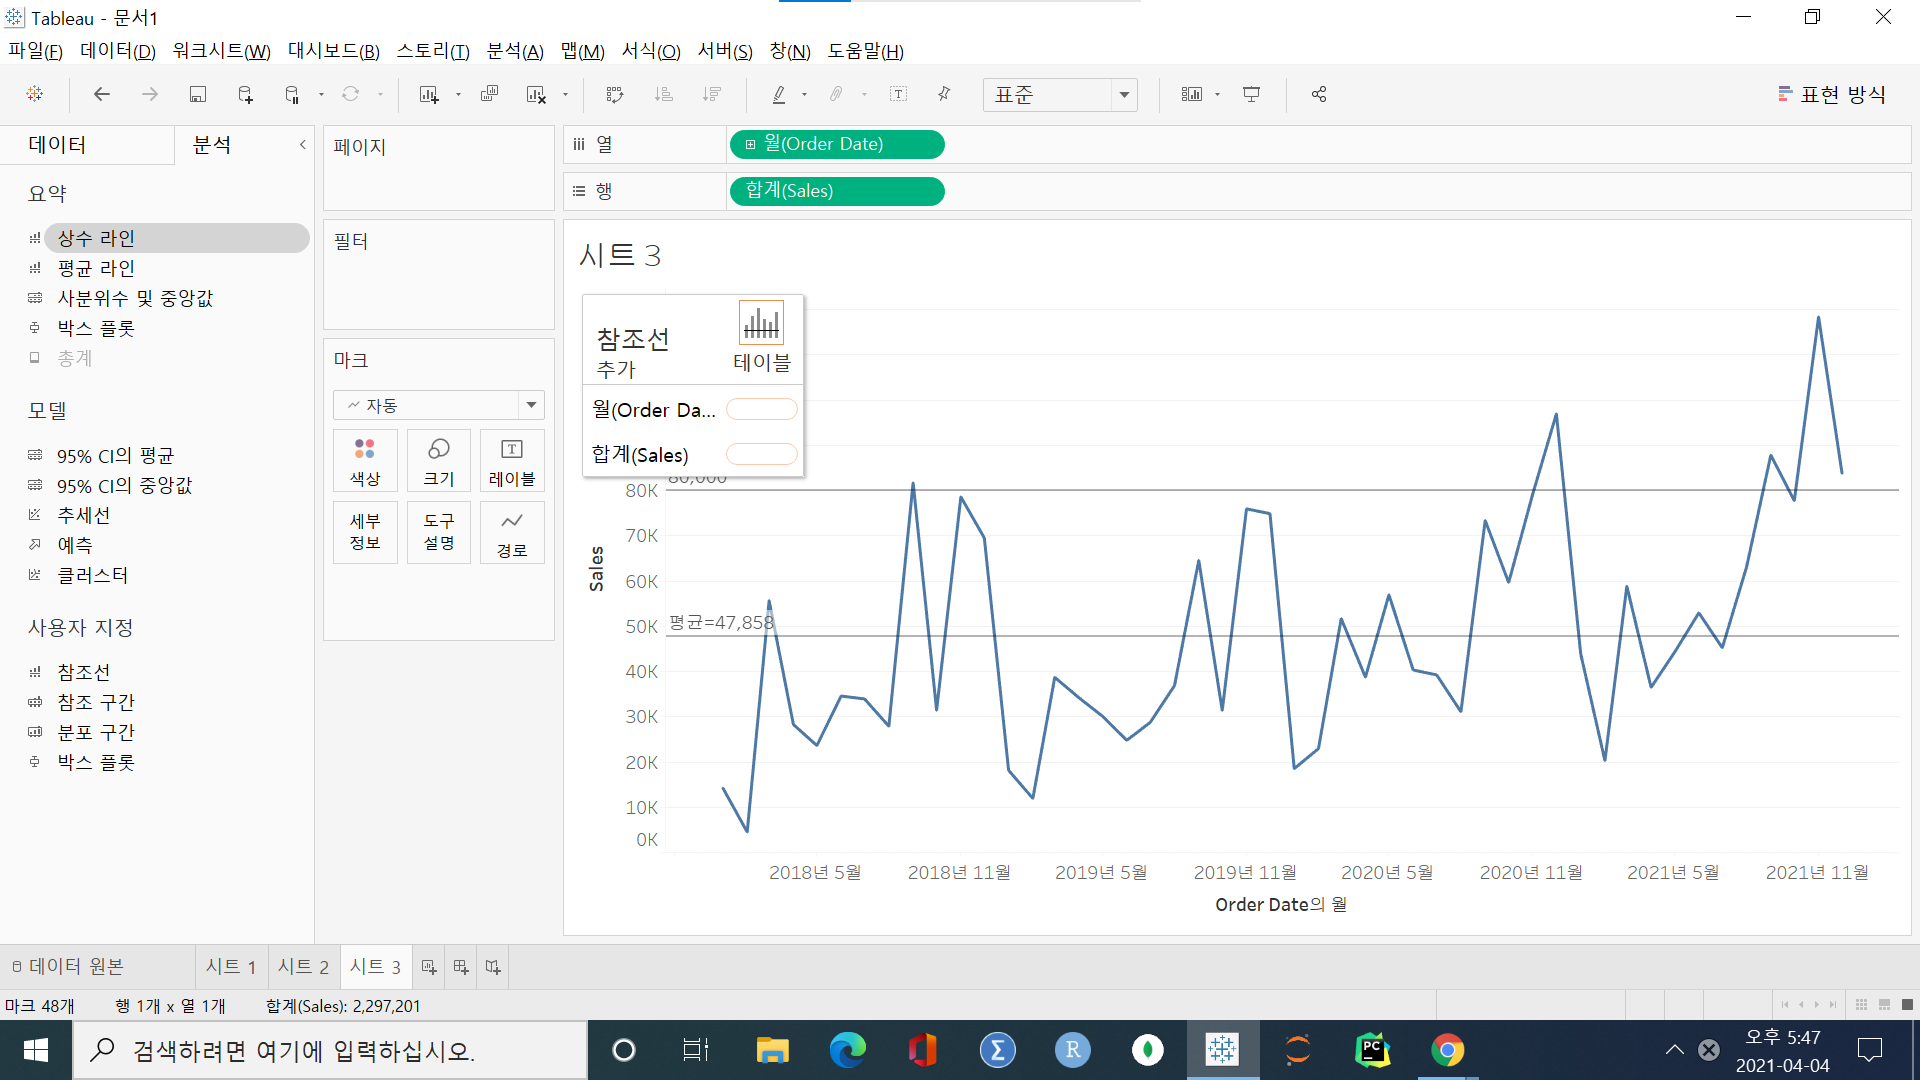
Task: Click the new worksheet tab icon
Action: pyautogui.click(x=429, y=967)
